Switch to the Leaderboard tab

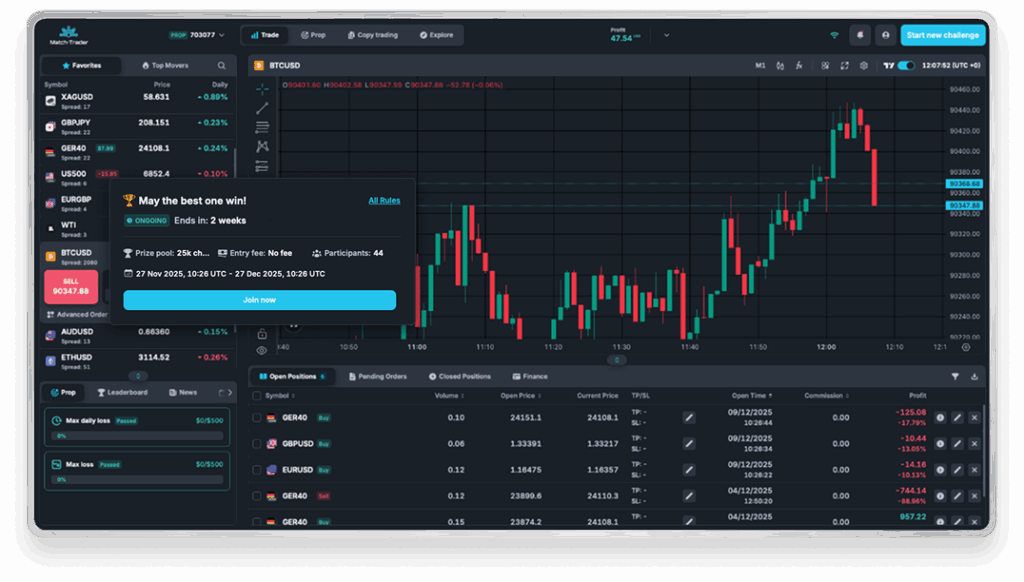pyautogui.click(x=123, y=393)
